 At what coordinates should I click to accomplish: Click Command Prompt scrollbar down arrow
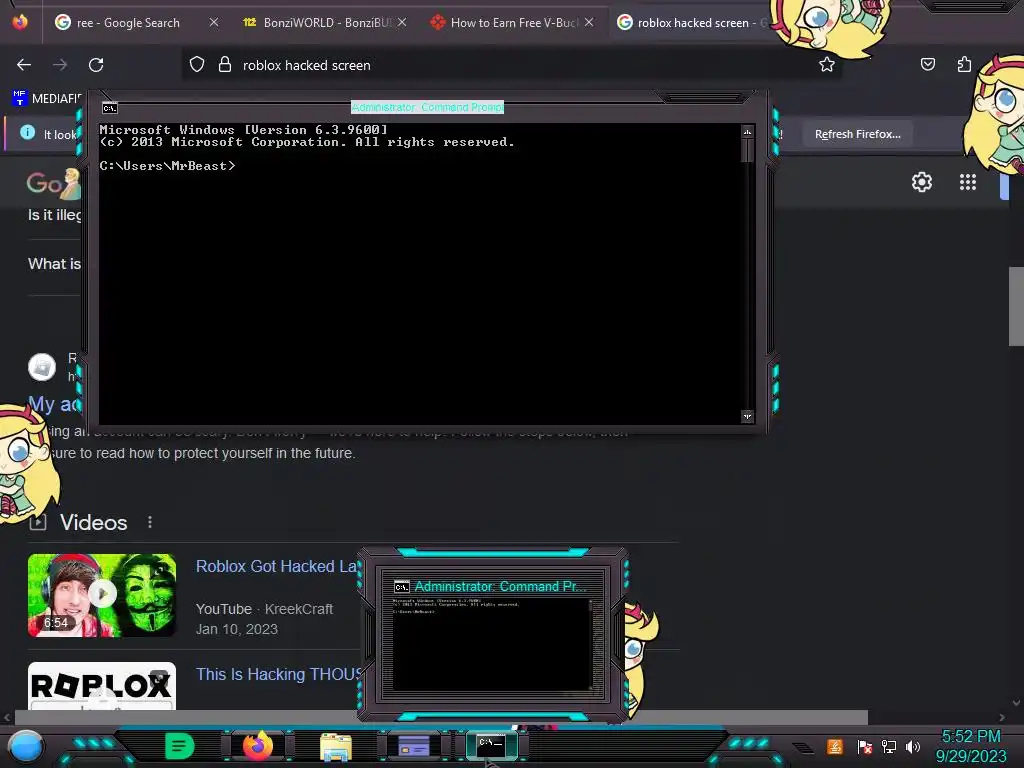[x=747, y=416]
